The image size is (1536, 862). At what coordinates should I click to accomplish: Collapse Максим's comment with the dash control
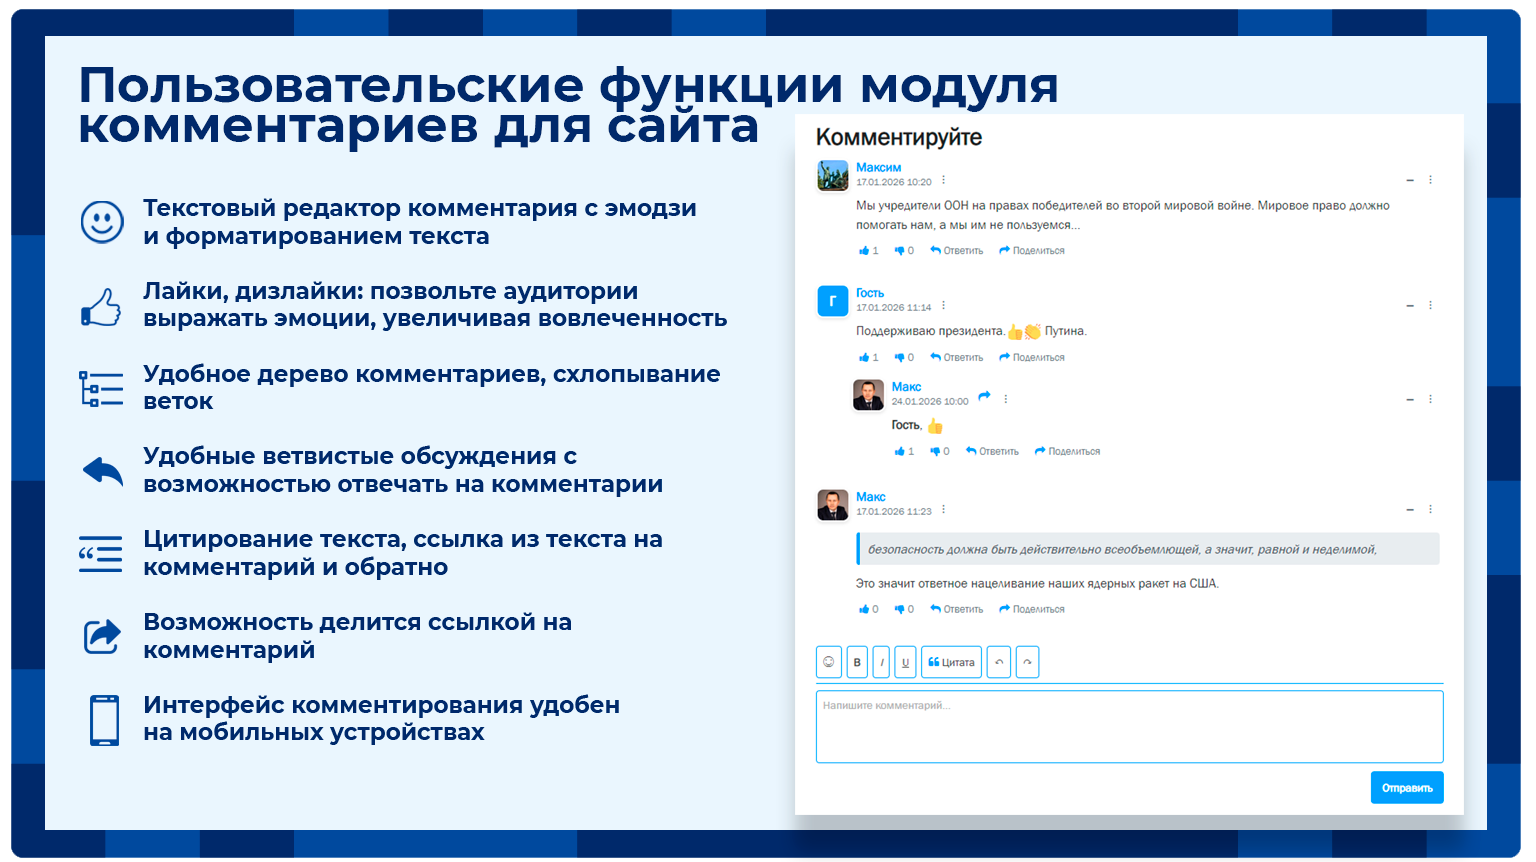click(1409, 180)
